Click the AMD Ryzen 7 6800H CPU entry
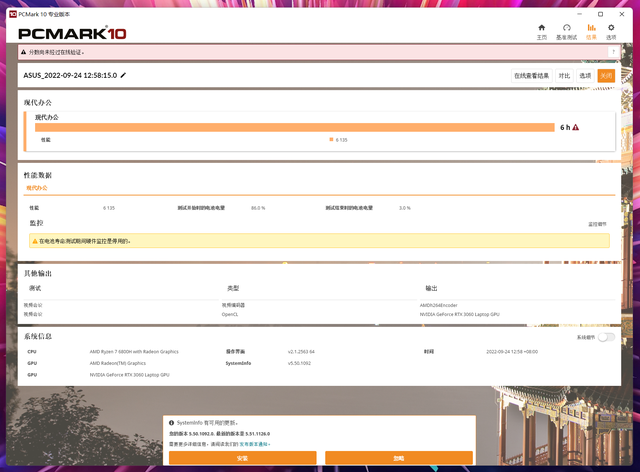Image resolution: width=640 pixels, height=472 pixels. [x=134, y=352]
